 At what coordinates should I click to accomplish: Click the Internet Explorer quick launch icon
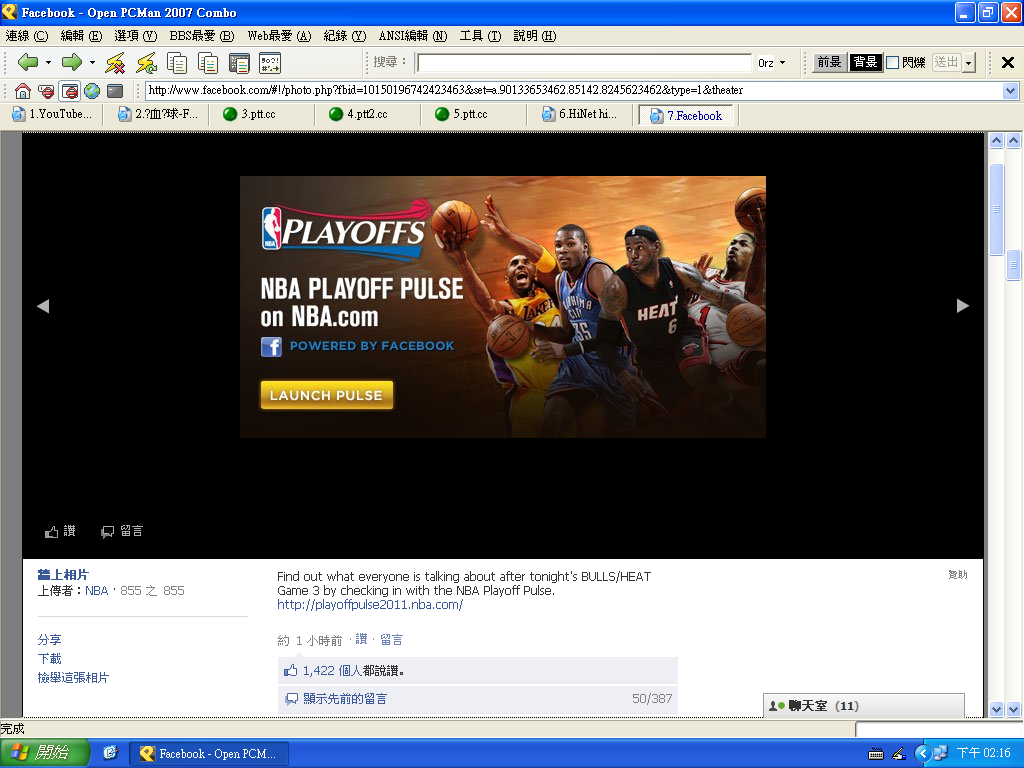(x=110, y=753)
